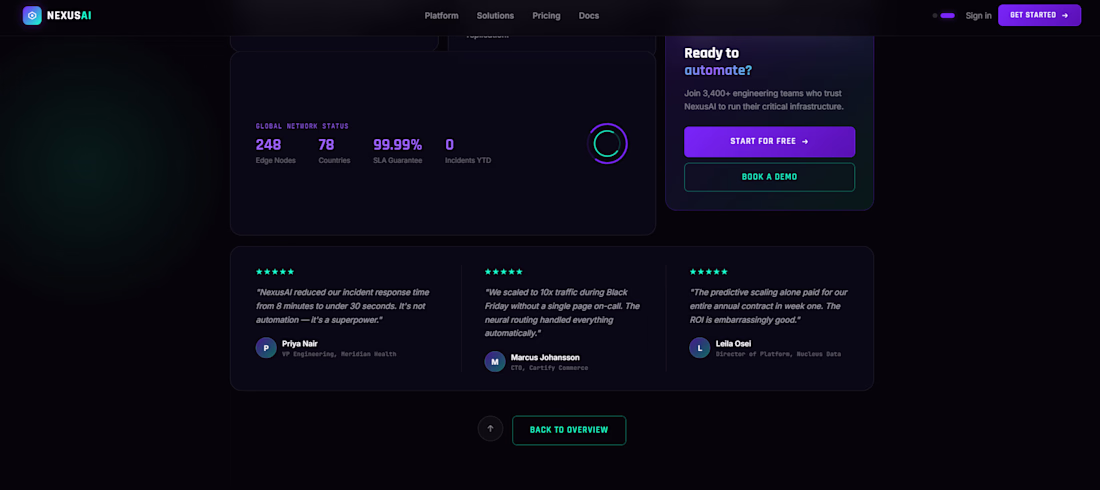Click the stars above the Black Friday testimonial
Screen dimensions: 1100x490
pos(504,272)
